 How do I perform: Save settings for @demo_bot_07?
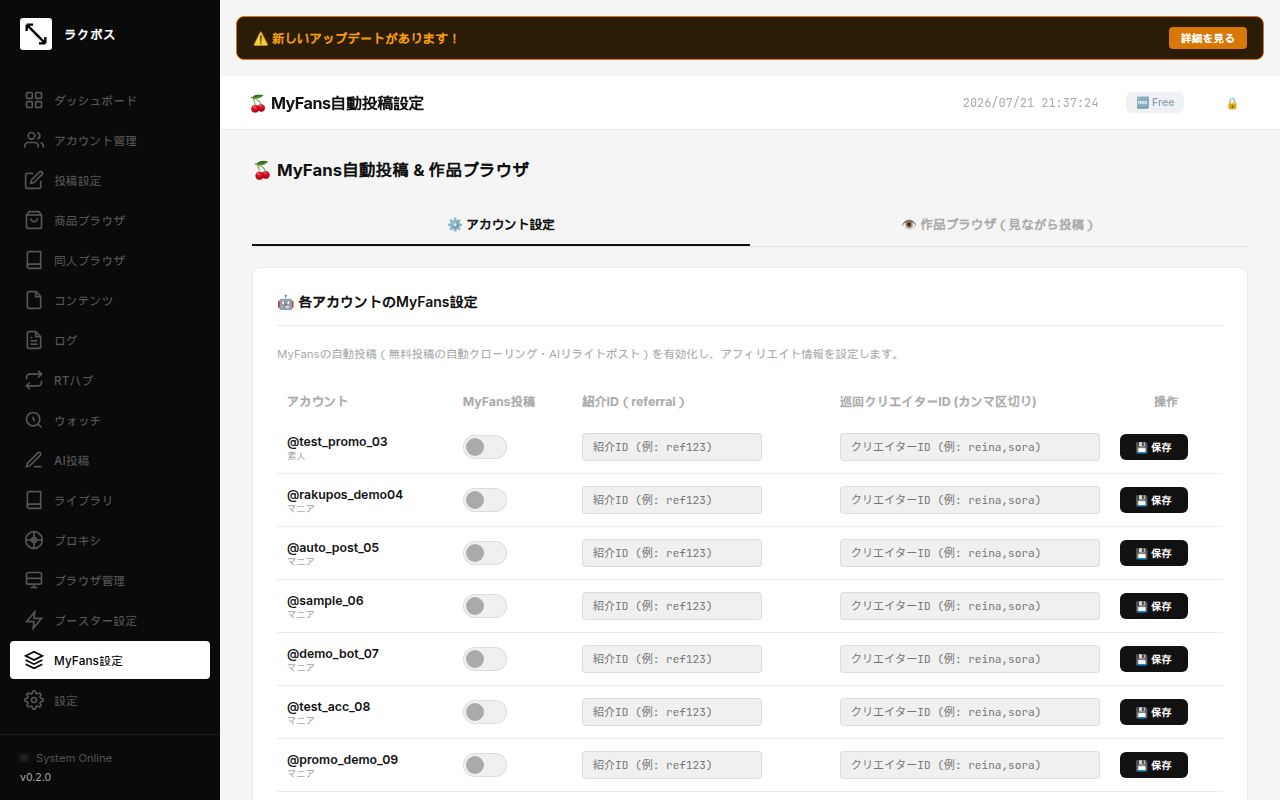pos(1154,659)
